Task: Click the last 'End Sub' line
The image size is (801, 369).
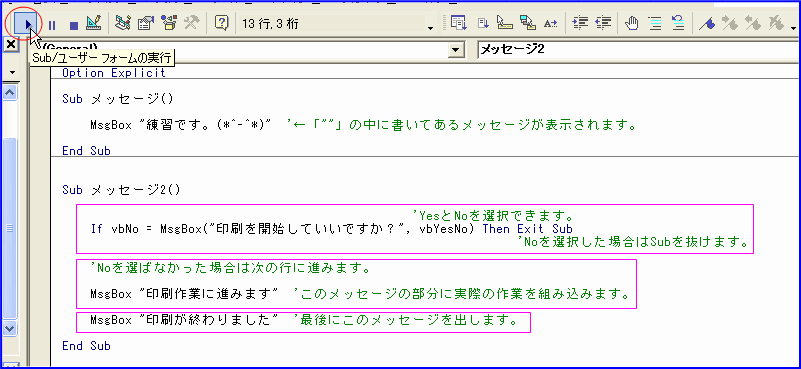Action: [86, 346]
